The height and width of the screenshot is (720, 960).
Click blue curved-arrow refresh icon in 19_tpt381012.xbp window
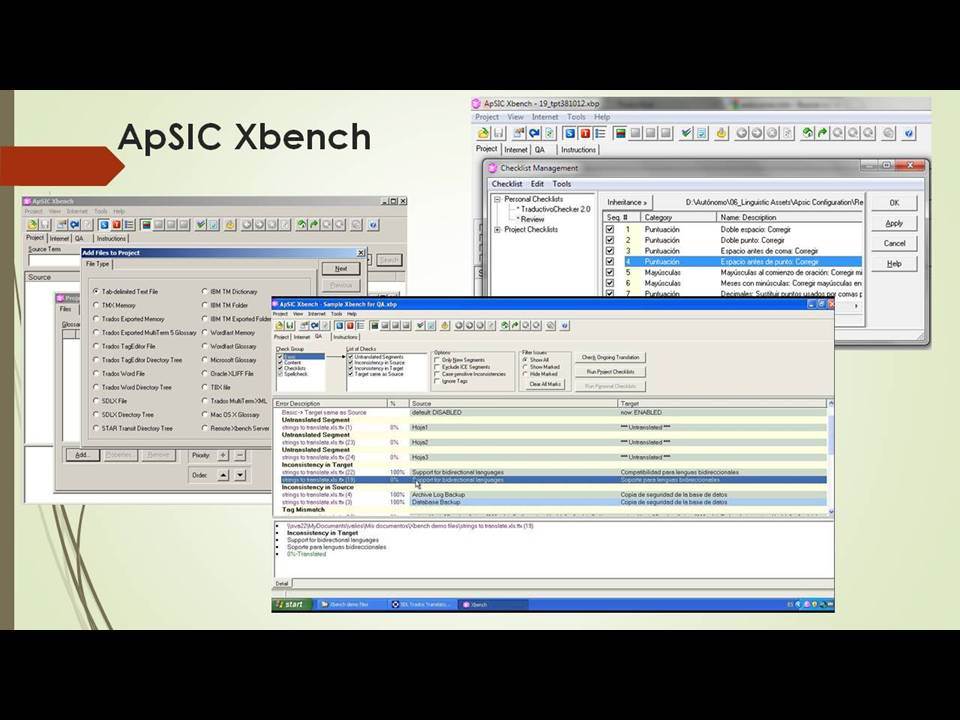(534, 133)
